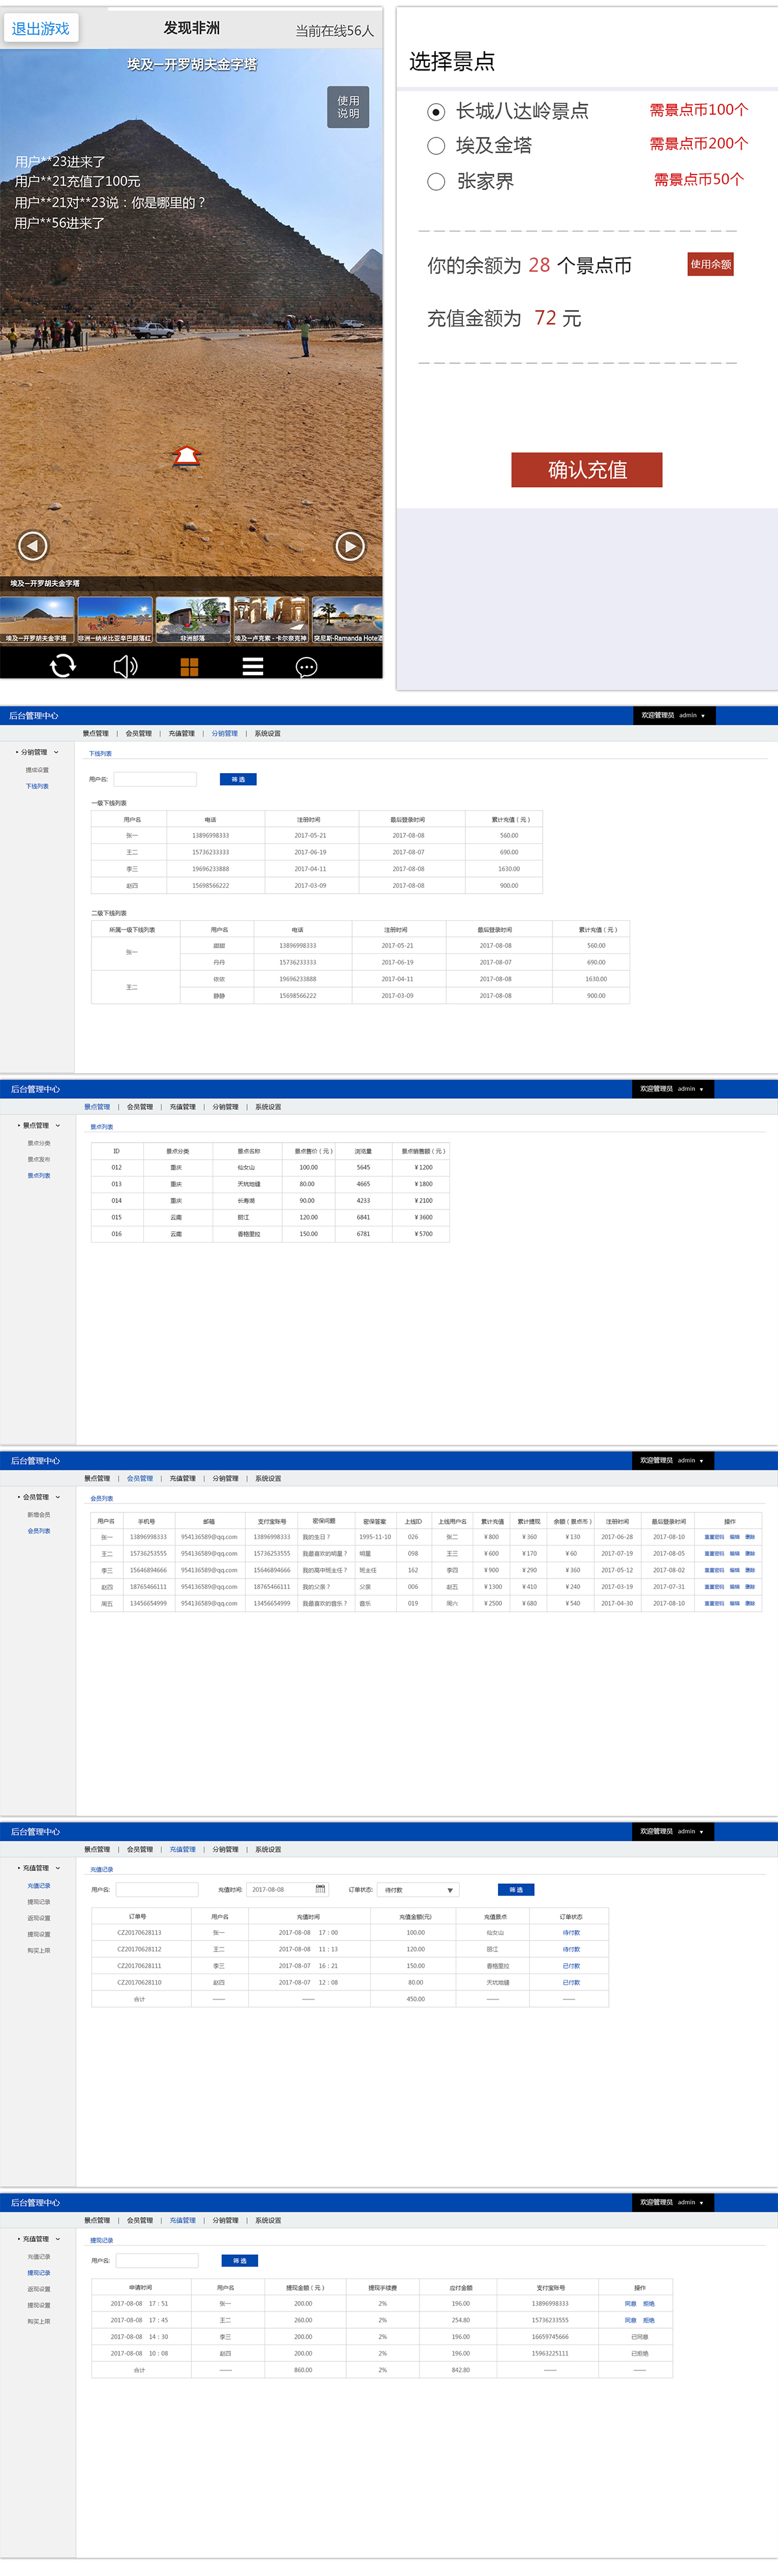Click 筛选 button on downline list page
778x2576 pixels.
coord(238,779)
